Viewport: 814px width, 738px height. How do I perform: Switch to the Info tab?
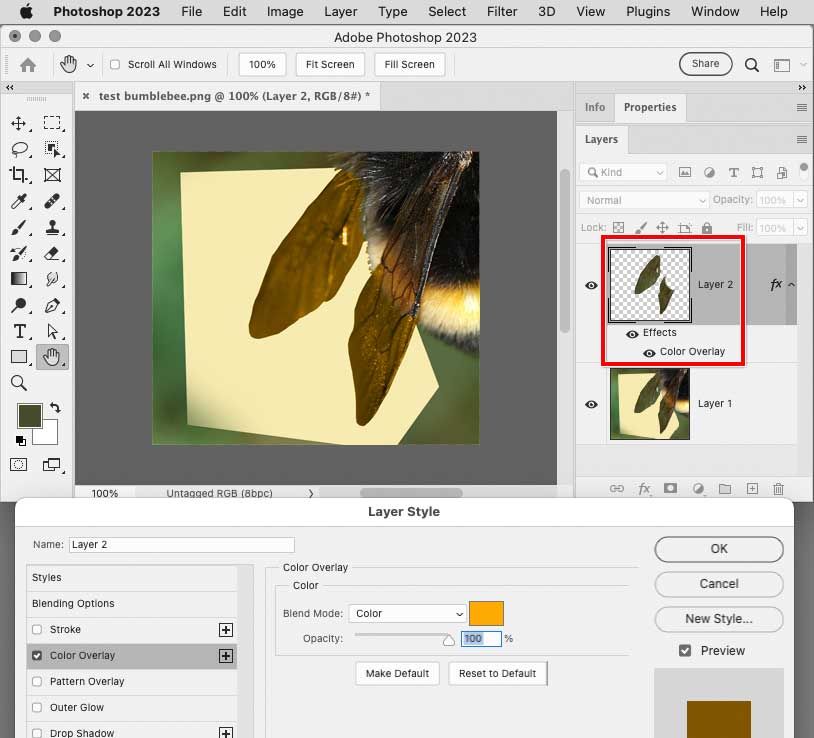[x=595, y=107]
